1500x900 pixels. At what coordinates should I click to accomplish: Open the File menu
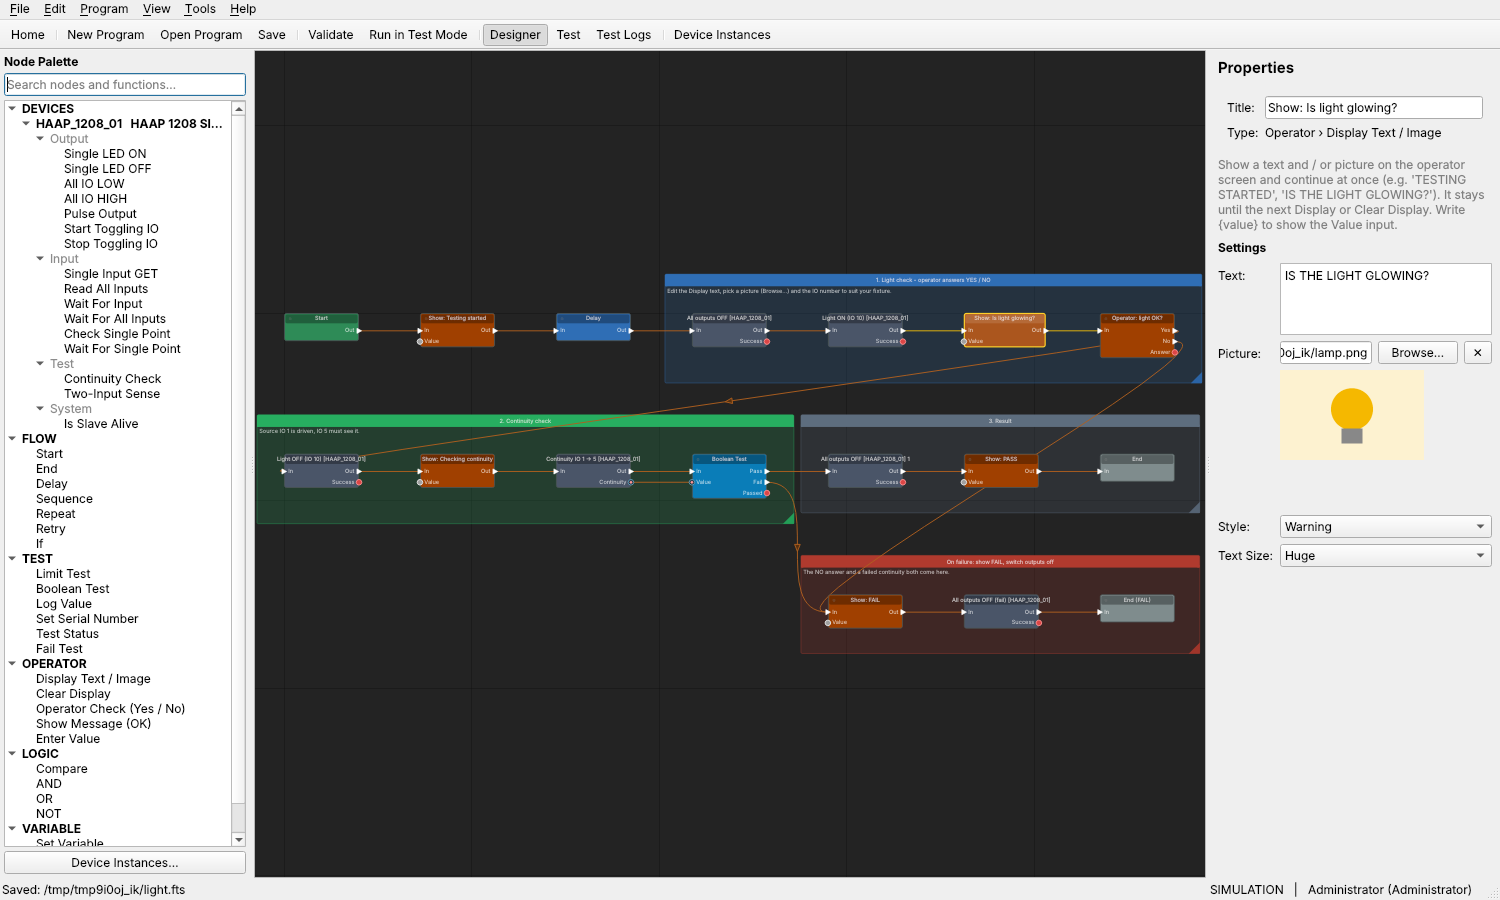tap(20, 9)
